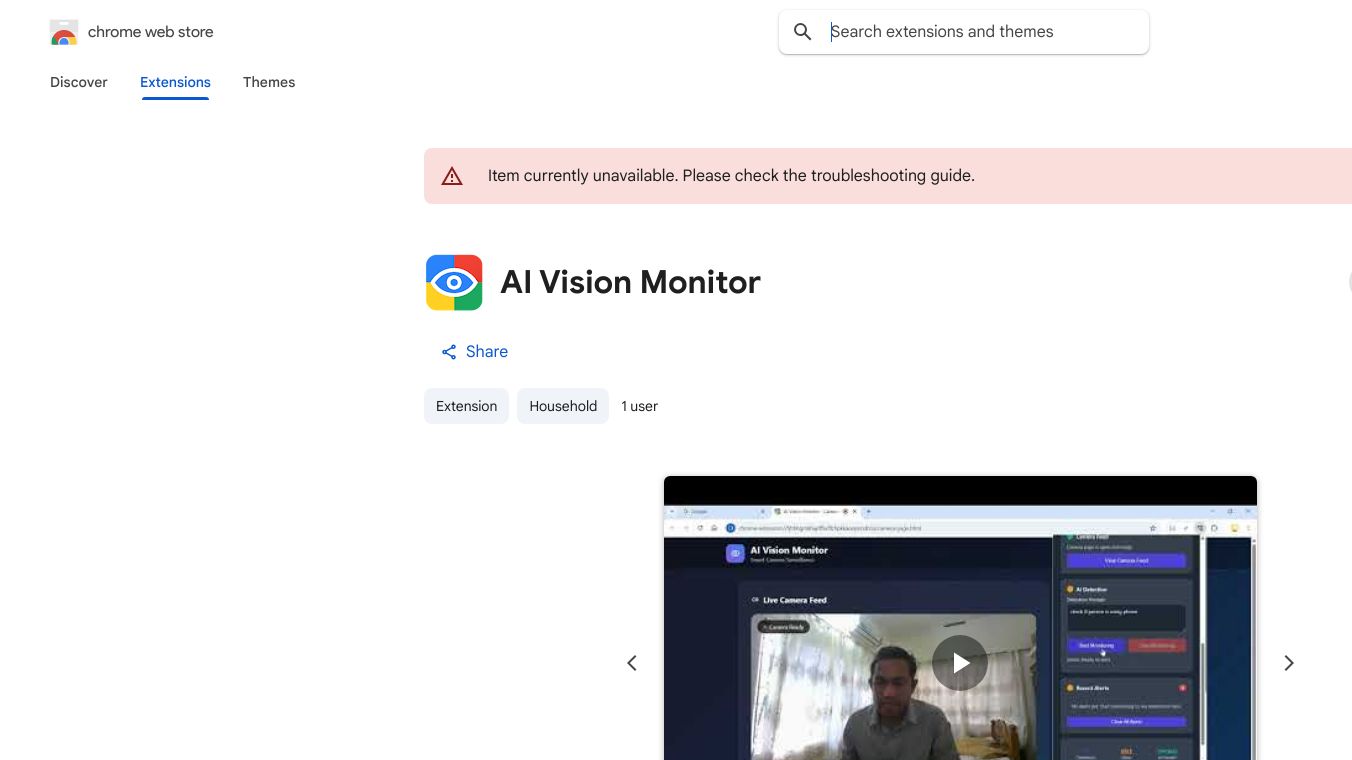The image size is (1352, 760).
Task: Click the search magnifier icon
Action: tap(802, 32)
